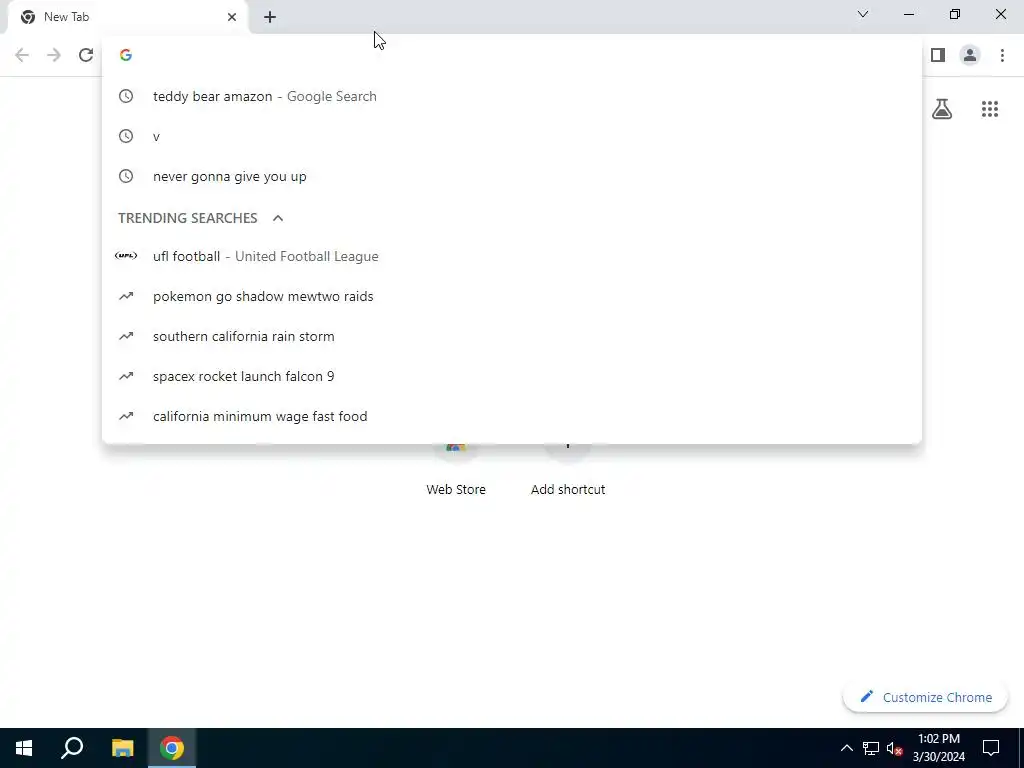The height and width of the screenshot is (768, 1024).
Task: Show hidden system tray icons
Action: (x=846, y=748)
